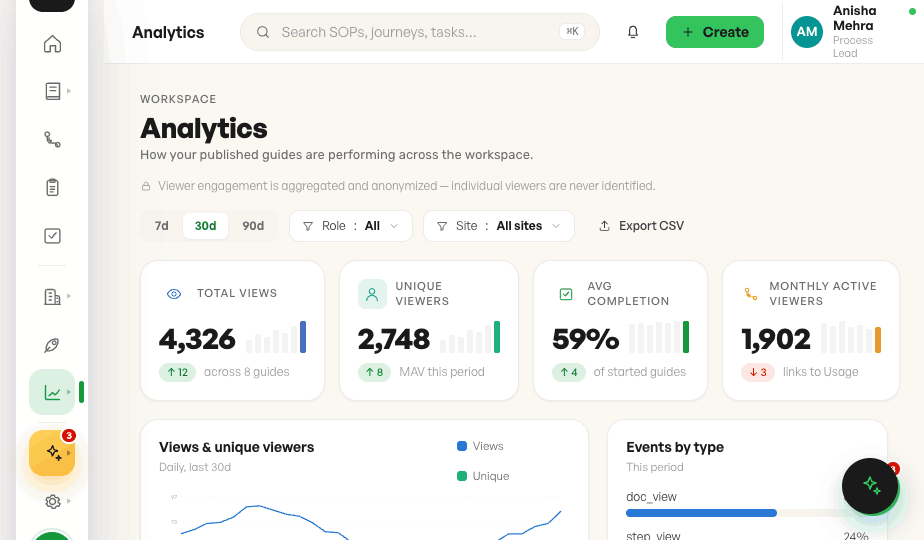
Task: Expand the Analytics sidebar submenu arrow
Action: [69, 391]
